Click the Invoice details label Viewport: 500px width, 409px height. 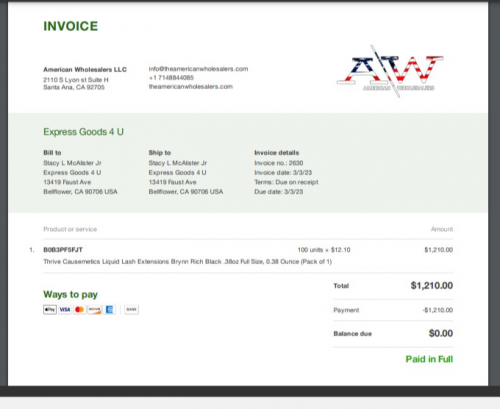click(x=277, y=153)
